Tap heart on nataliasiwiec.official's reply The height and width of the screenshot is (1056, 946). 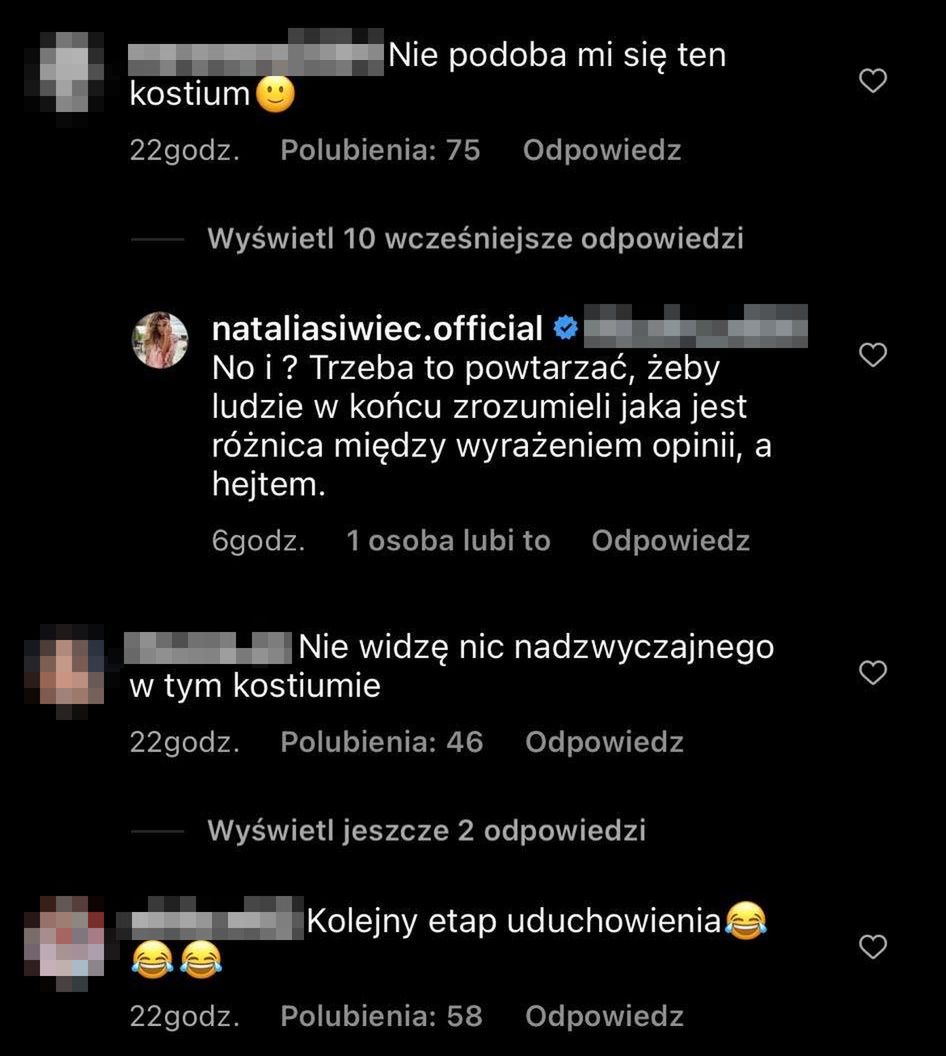pyautogui.click(x=873, y=355)
